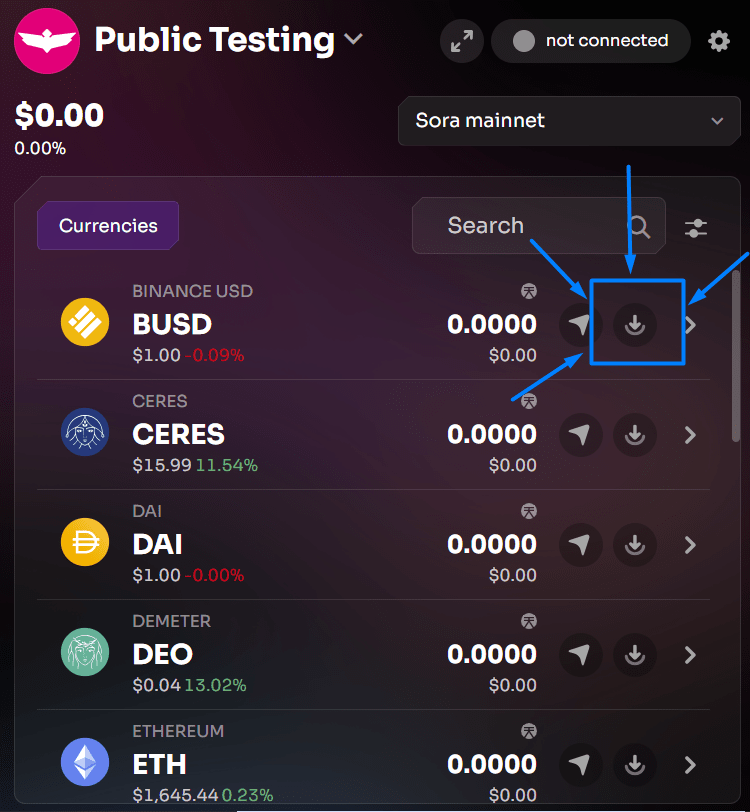Select the Currencies tab

108,225
